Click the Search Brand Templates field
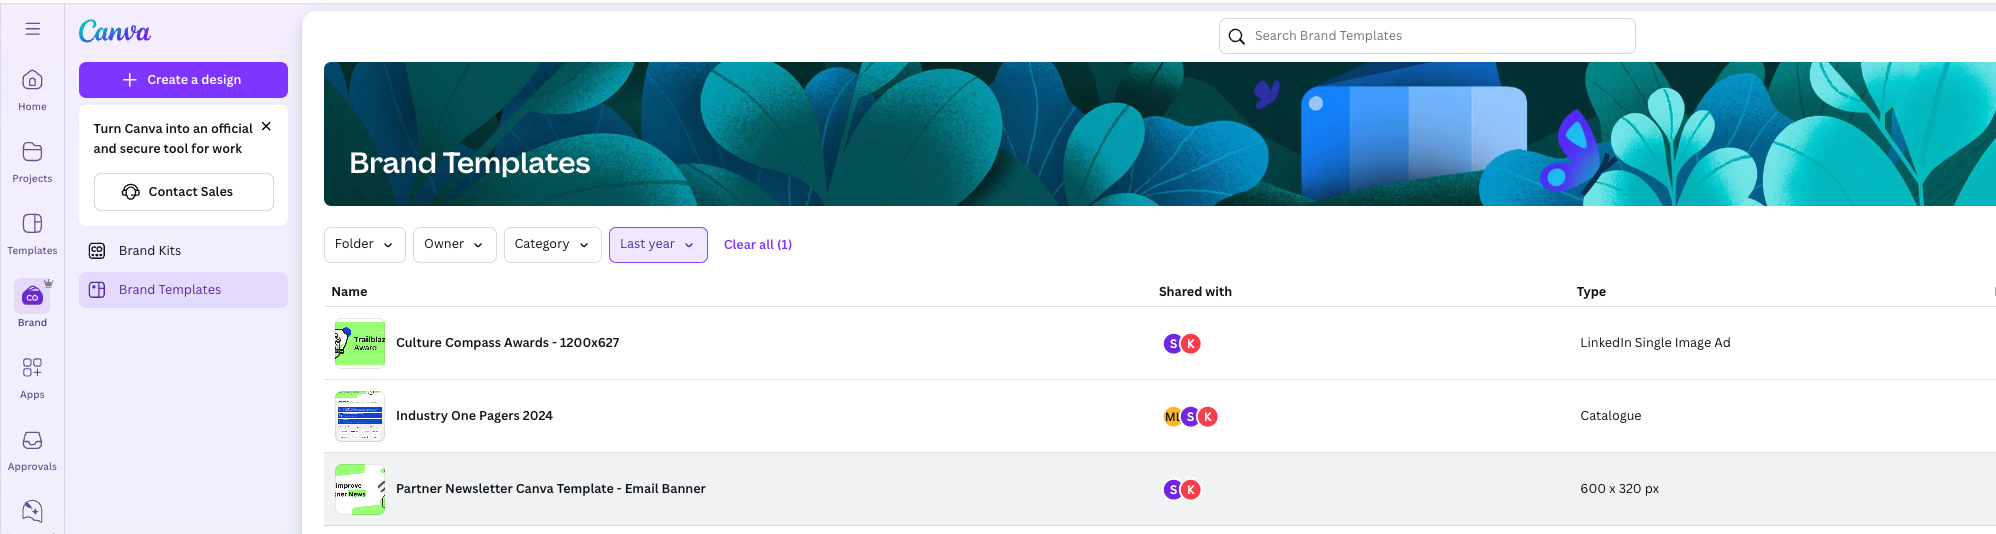 click(x=1427, y=36)
